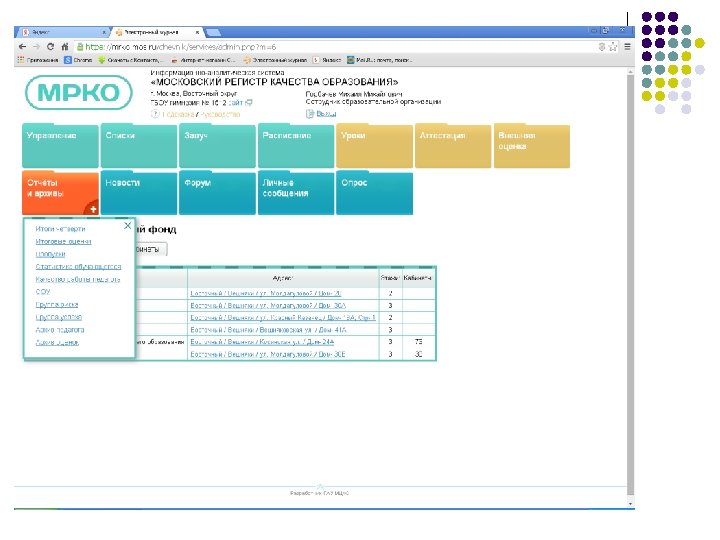Open address link ending Дом 30А
Viewport: 720px width, 540px height.
[x=268, y=305]
